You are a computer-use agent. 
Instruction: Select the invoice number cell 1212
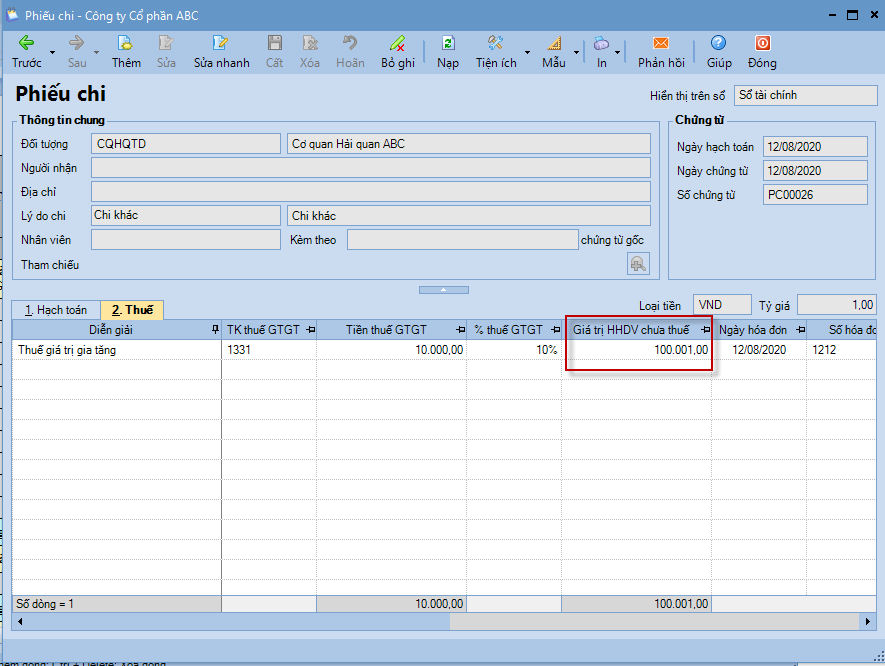tap(842, 350)
